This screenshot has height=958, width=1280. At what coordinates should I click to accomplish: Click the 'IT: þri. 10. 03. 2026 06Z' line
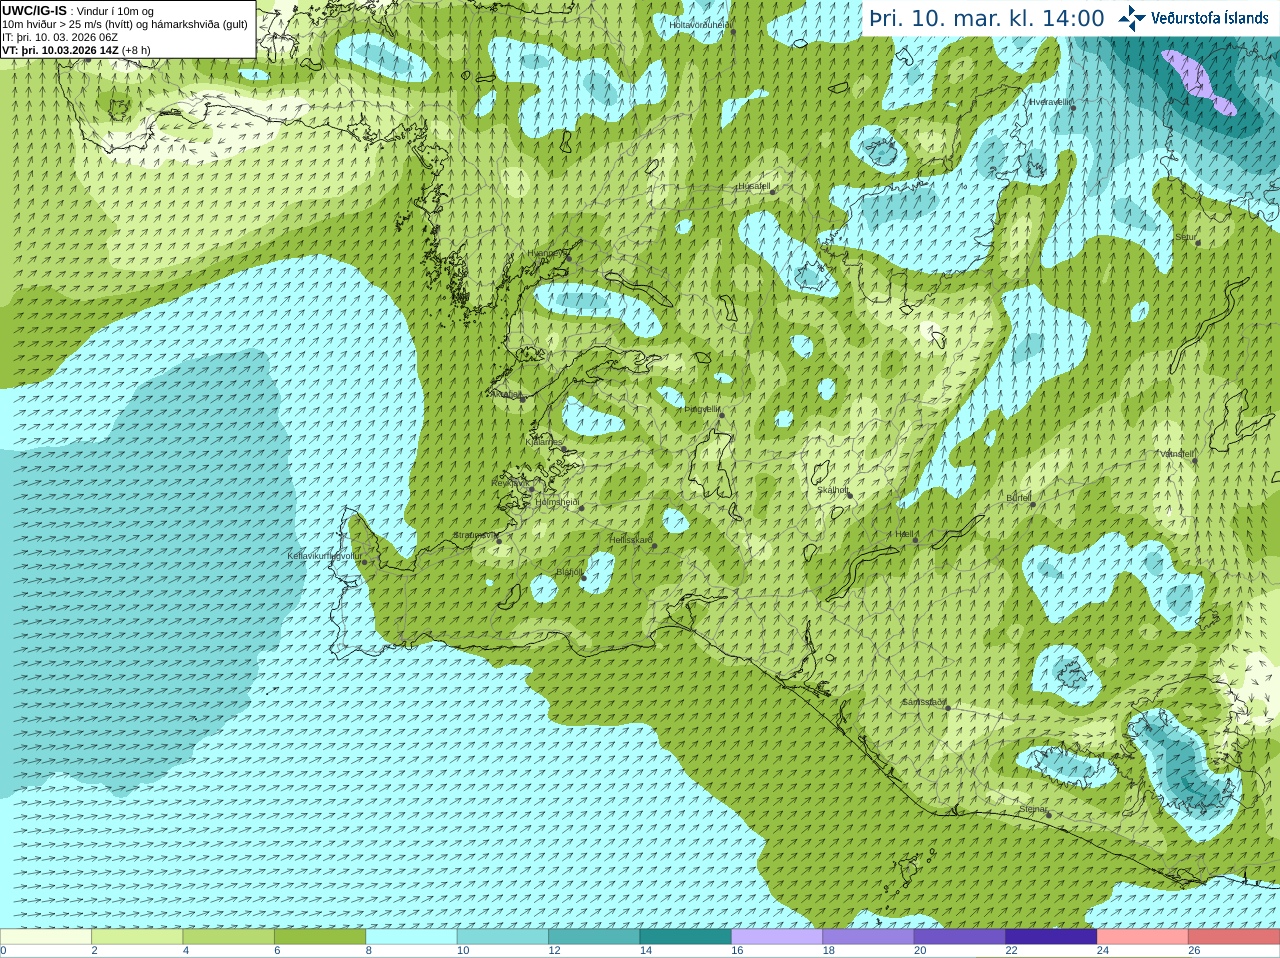60,37
